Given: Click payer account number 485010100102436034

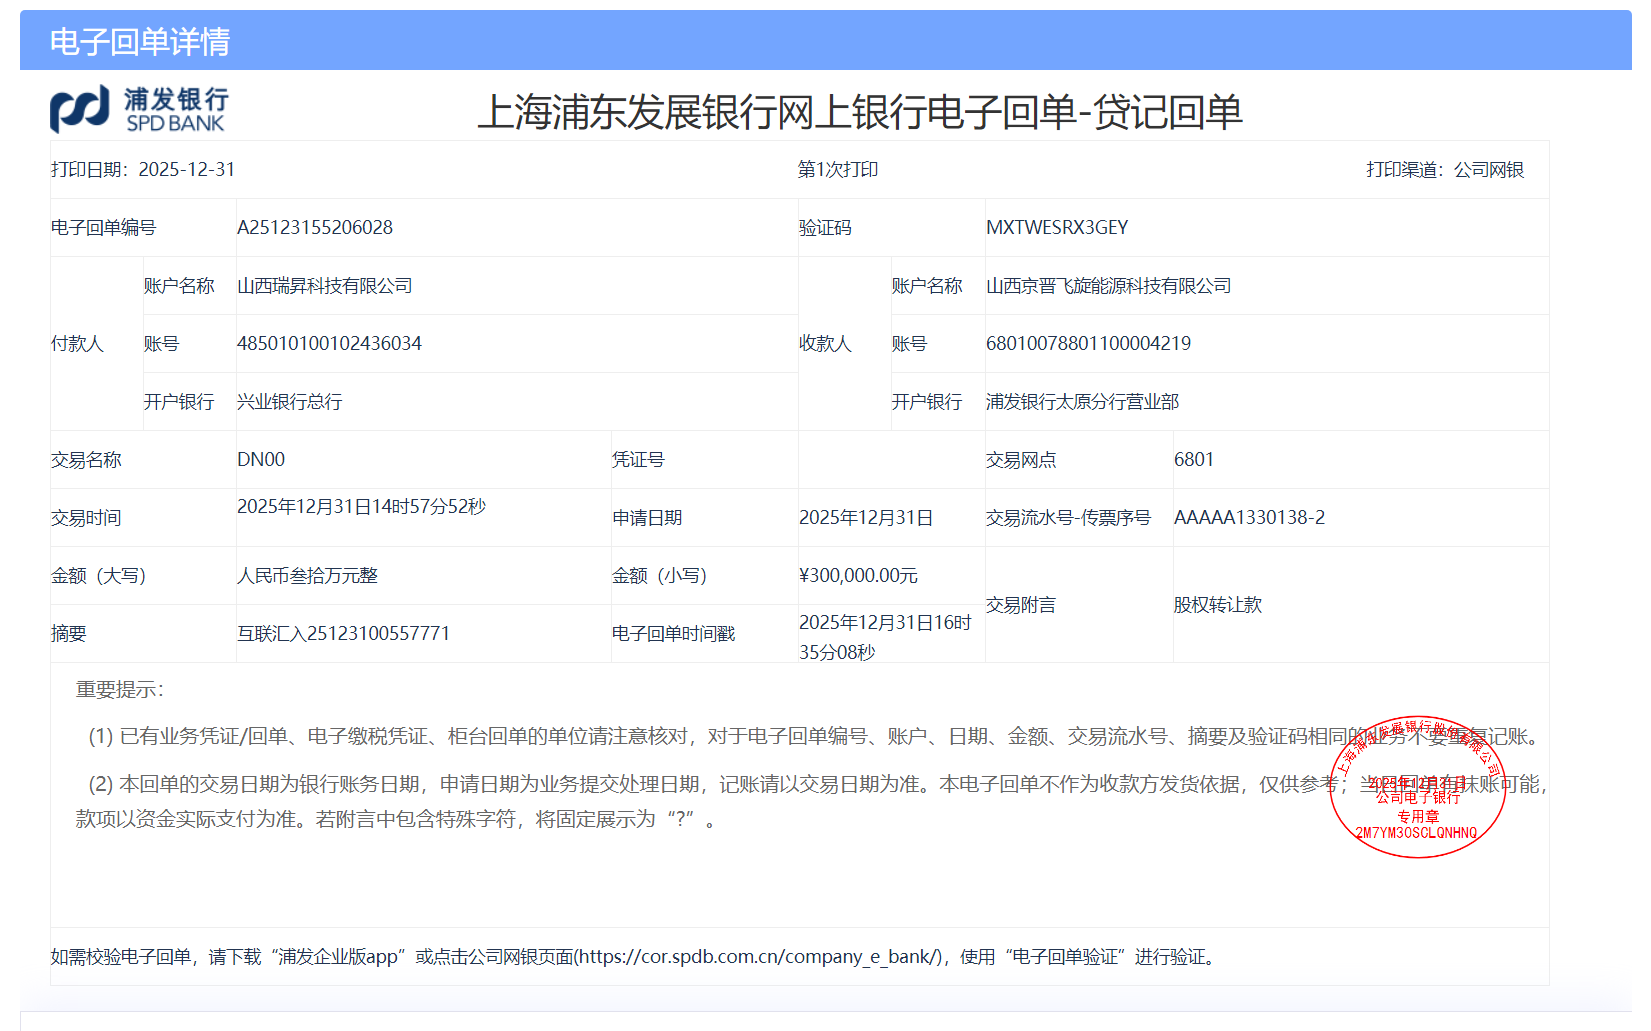Looking at the screenshot, I should (x=329, y=344).
